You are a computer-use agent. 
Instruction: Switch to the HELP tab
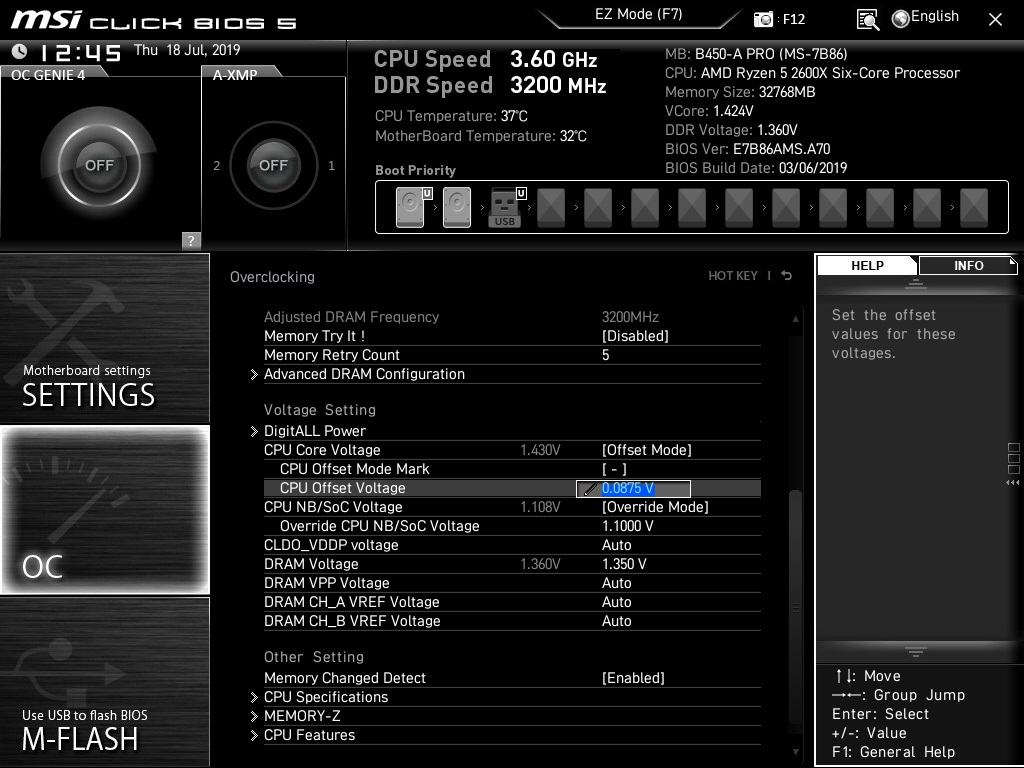tap(867, 265)
